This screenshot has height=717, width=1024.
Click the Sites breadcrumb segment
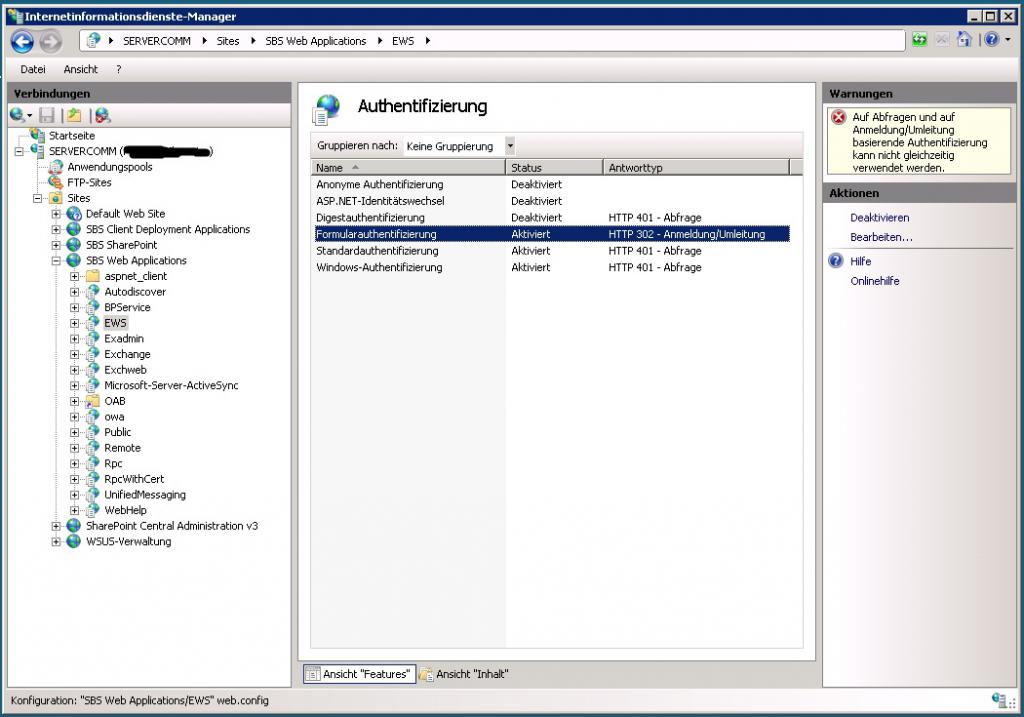click(x=228, y=41)
